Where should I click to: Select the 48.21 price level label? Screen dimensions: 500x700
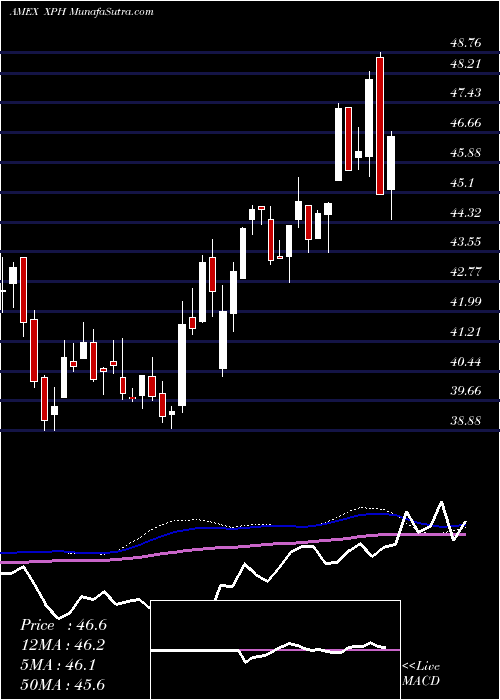466,63
